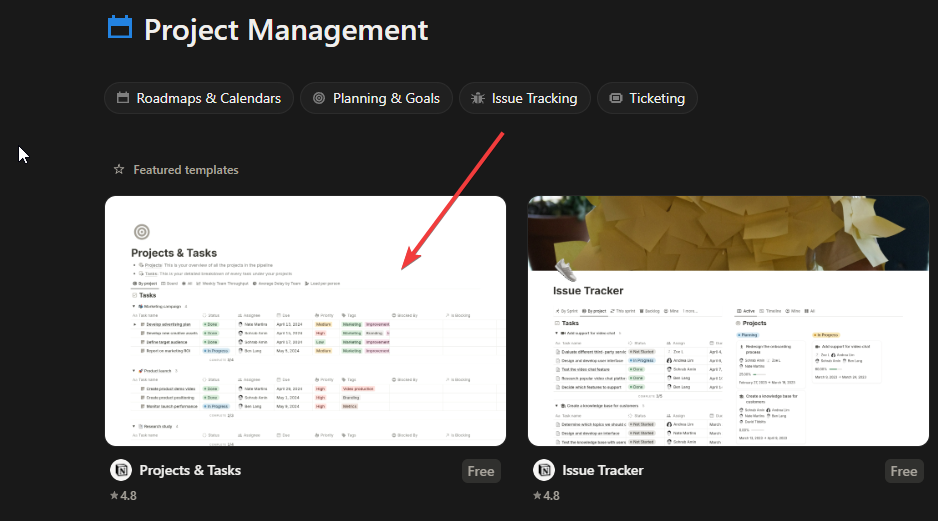Click the Projects & Tasks title link
The width and height of the screenshot is (938, 521).
tap(190, 470)
